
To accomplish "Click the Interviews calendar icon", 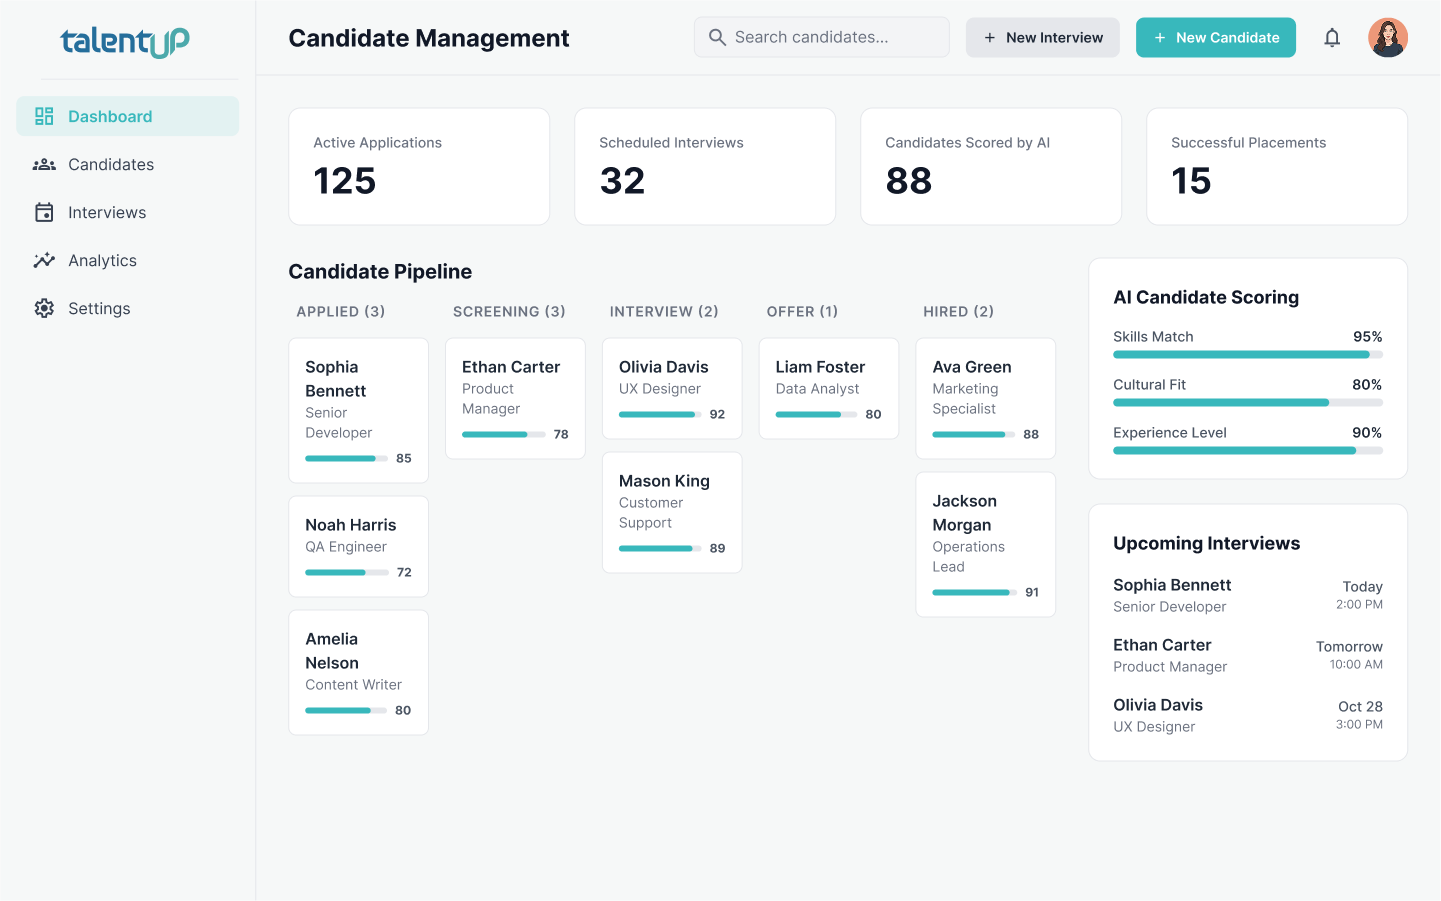I will pyautogui.click(x=44, y=212).
